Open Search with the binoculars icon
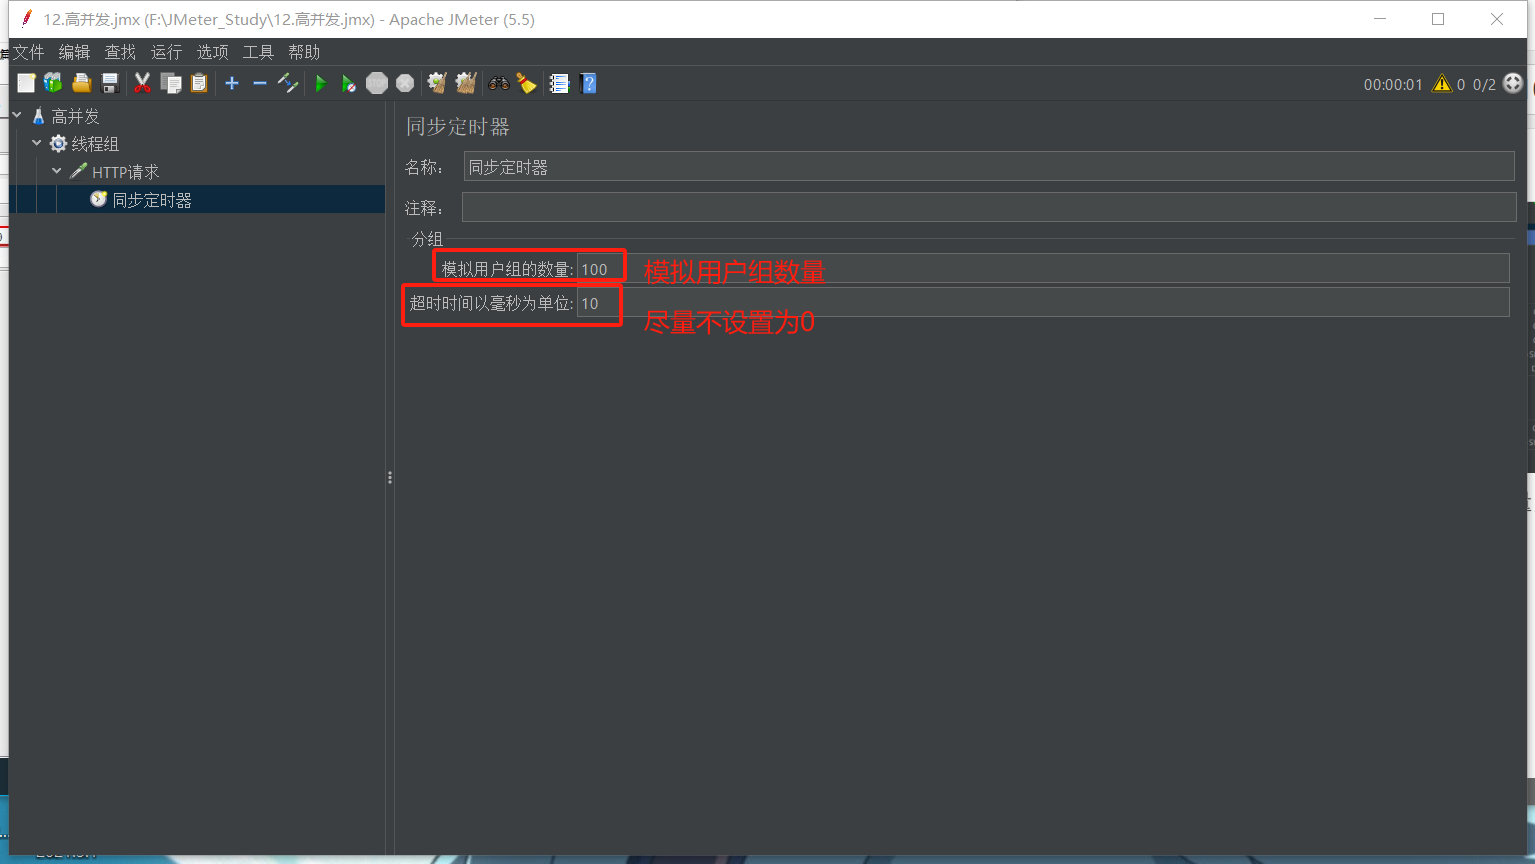The width and height of the screenshot is (1535, 864). point(498,84)
